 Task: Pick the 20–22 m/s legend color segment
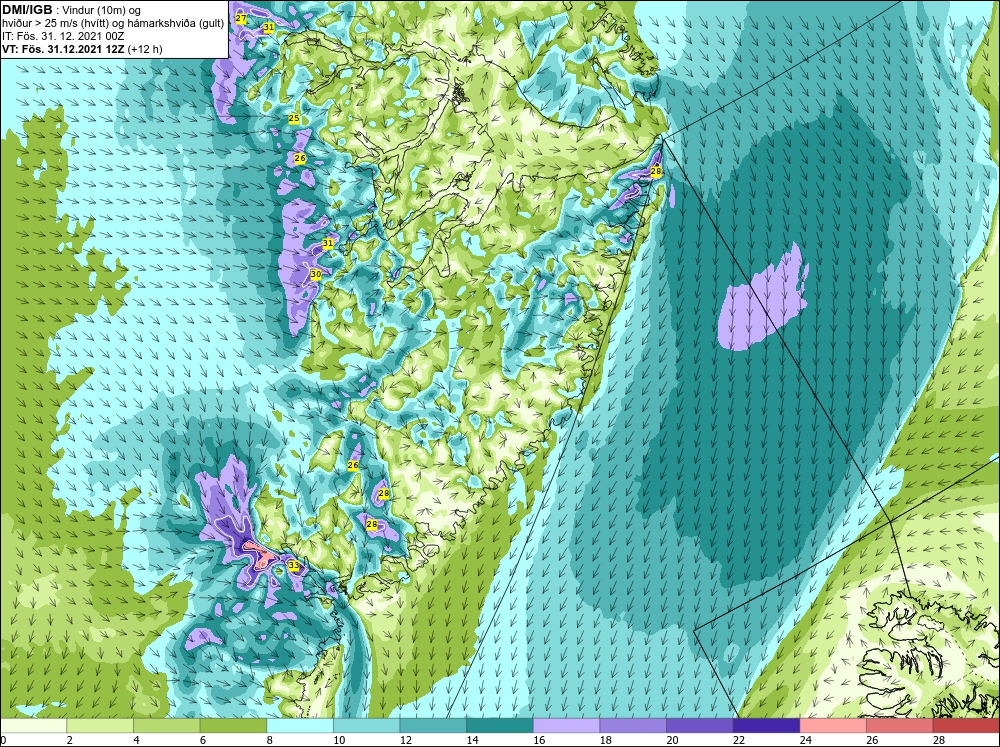point(700,725)
